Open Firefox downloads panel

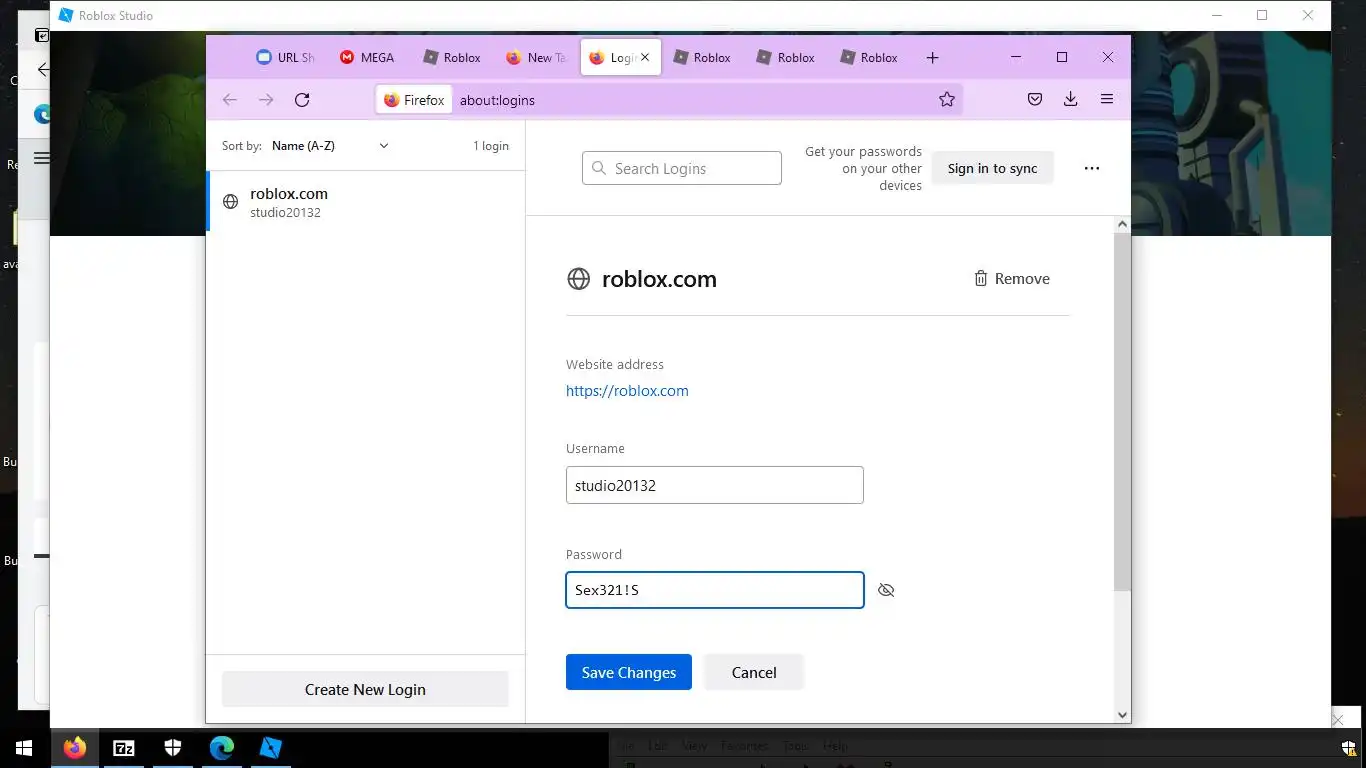tap(1070, 99)
